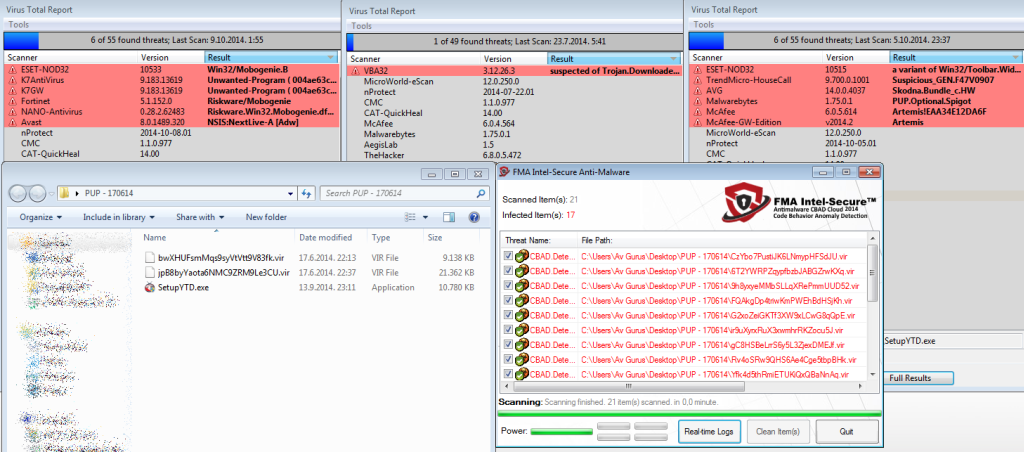The height and width of the screenshot is (452, 1024).
Task: Quit FMA Intel-Secure Anti-Malware
Action: click(846, 431)
